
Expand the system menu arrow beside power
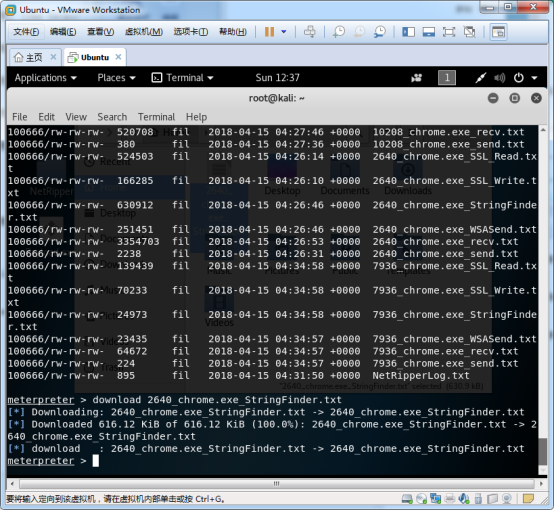coord(534,78)
